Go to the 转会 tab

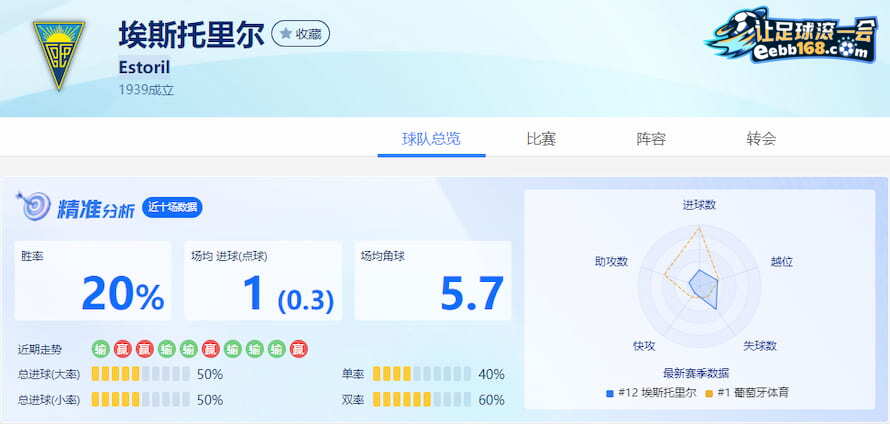pyautogui.click(x=761, y=139)
